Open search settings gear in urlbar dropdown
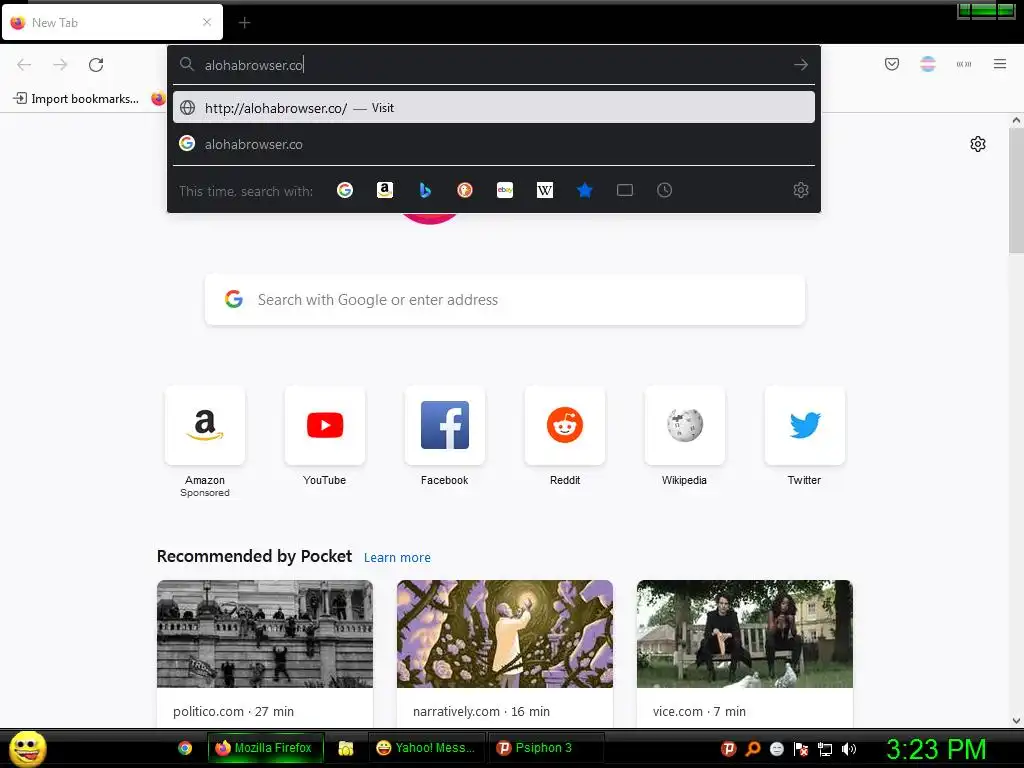Image resolution: width=1024 pixels, height=768 pixels. tap(801, 190)
